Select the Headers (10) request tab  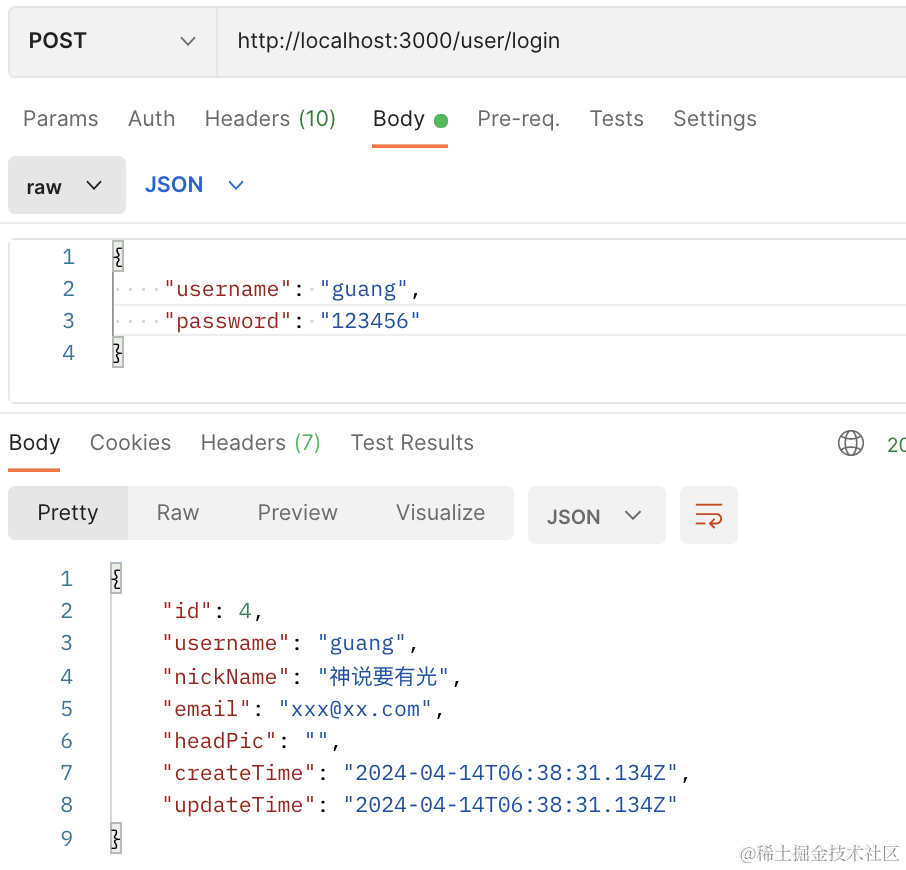tap(270, 119)
